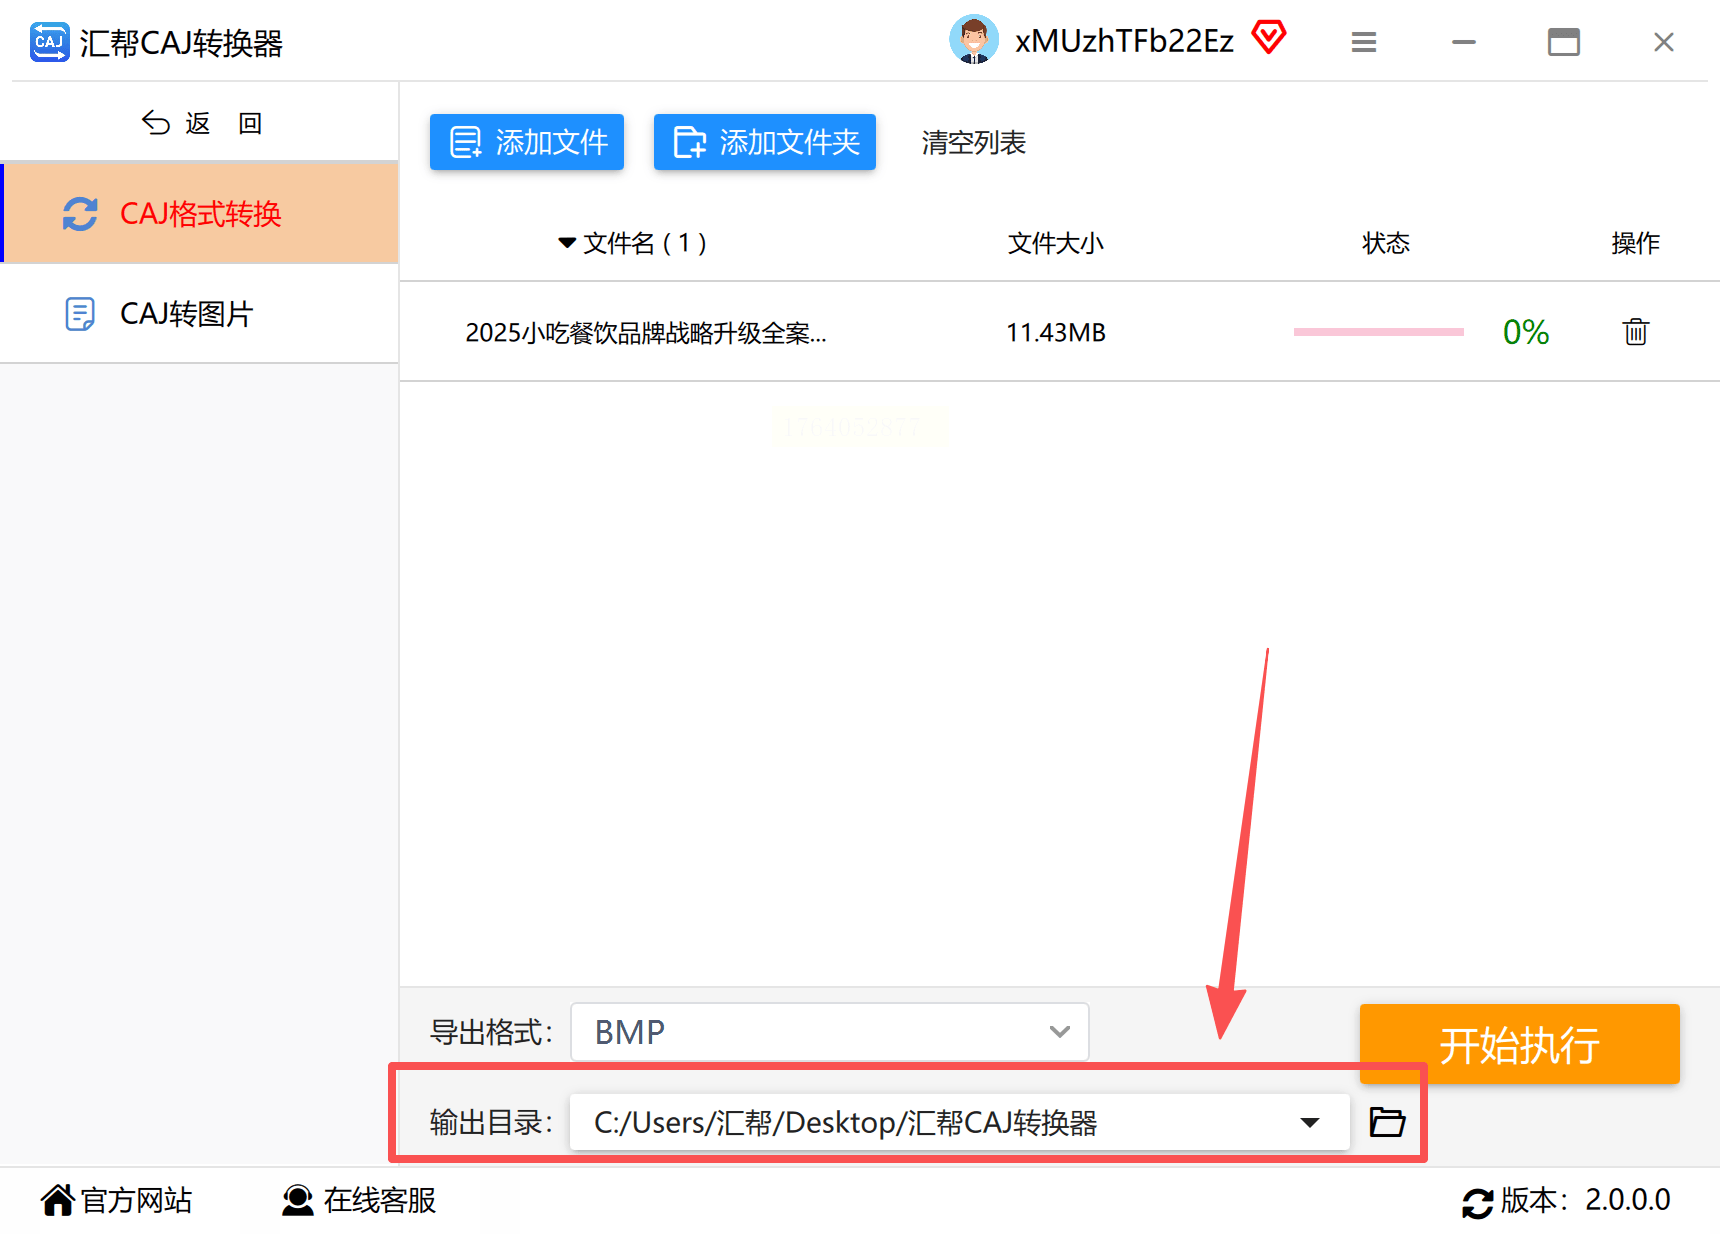Click the pink conversion progress bar
The image size is (1720, 1234).
(x=1378, y=331)
